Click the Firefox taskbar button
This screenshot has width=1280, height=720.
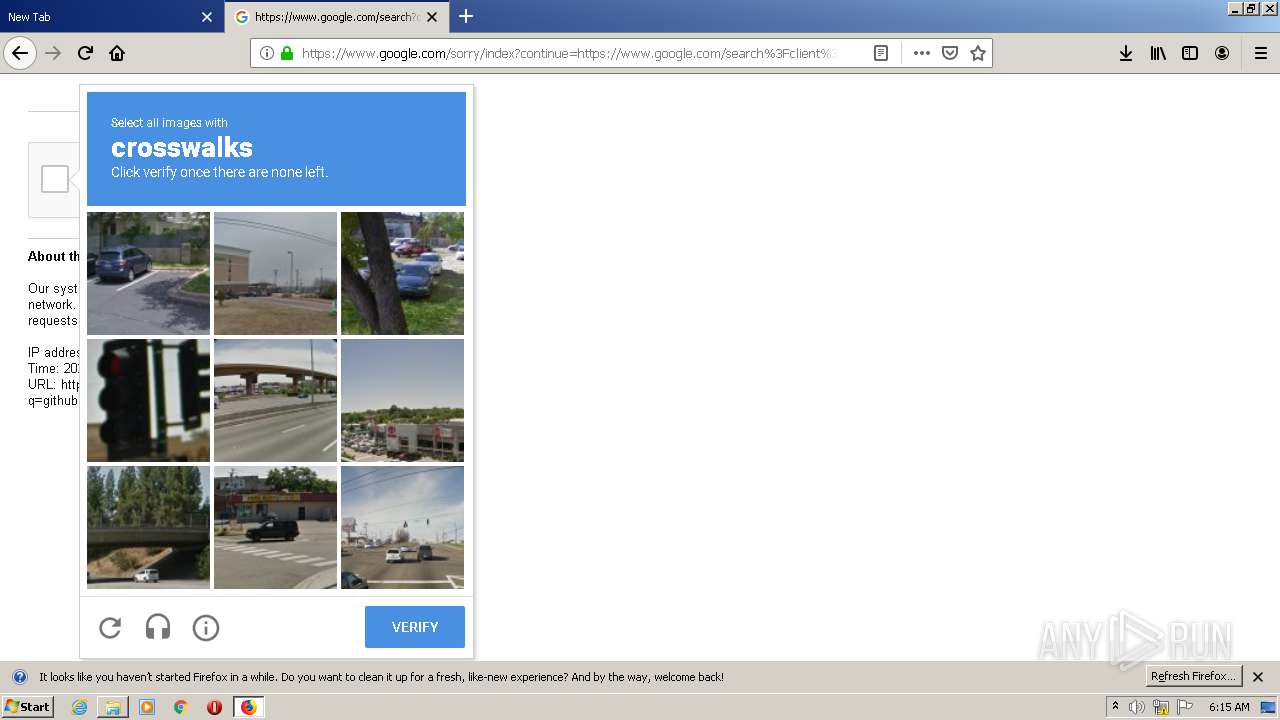tap(248, 707)
